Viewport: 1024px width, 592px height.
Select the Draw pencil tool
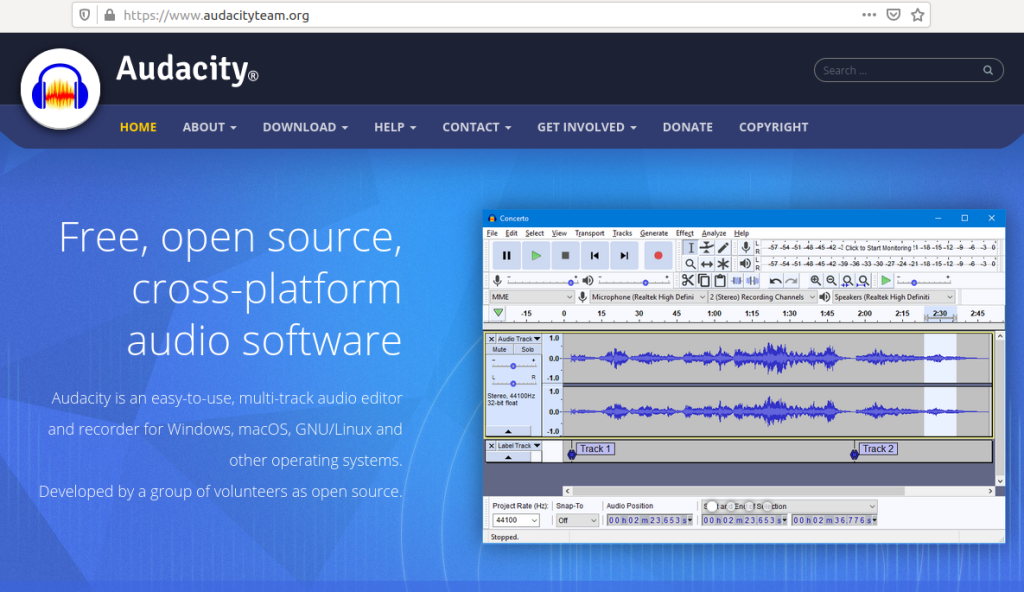click(723, 248)
